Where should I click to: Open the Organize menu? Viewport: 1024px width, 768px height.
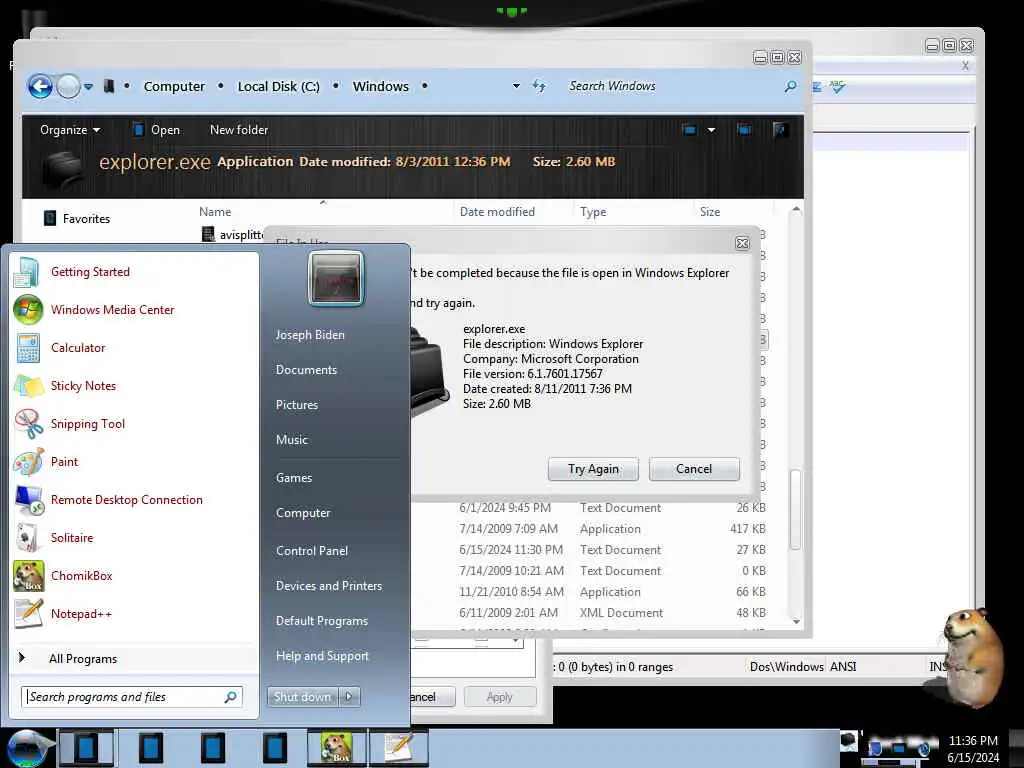pos(70,130)
